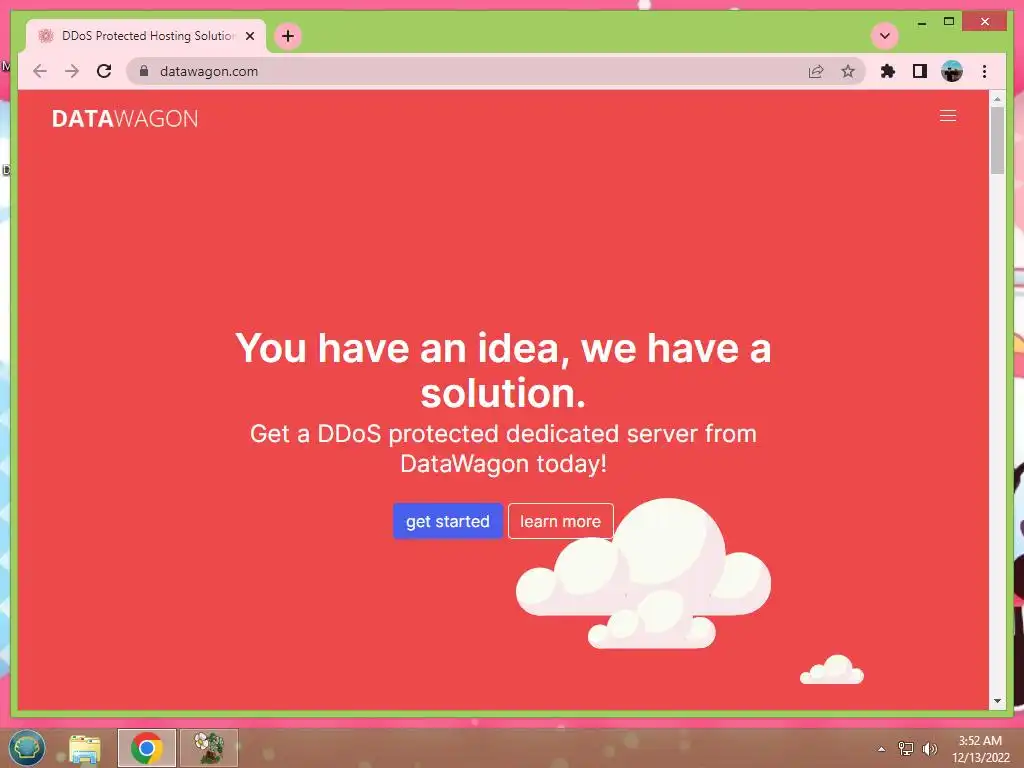The width and height of the screenshot is (1024, 768).
Task: Click the blue get started button
Action: pos(447,521)
